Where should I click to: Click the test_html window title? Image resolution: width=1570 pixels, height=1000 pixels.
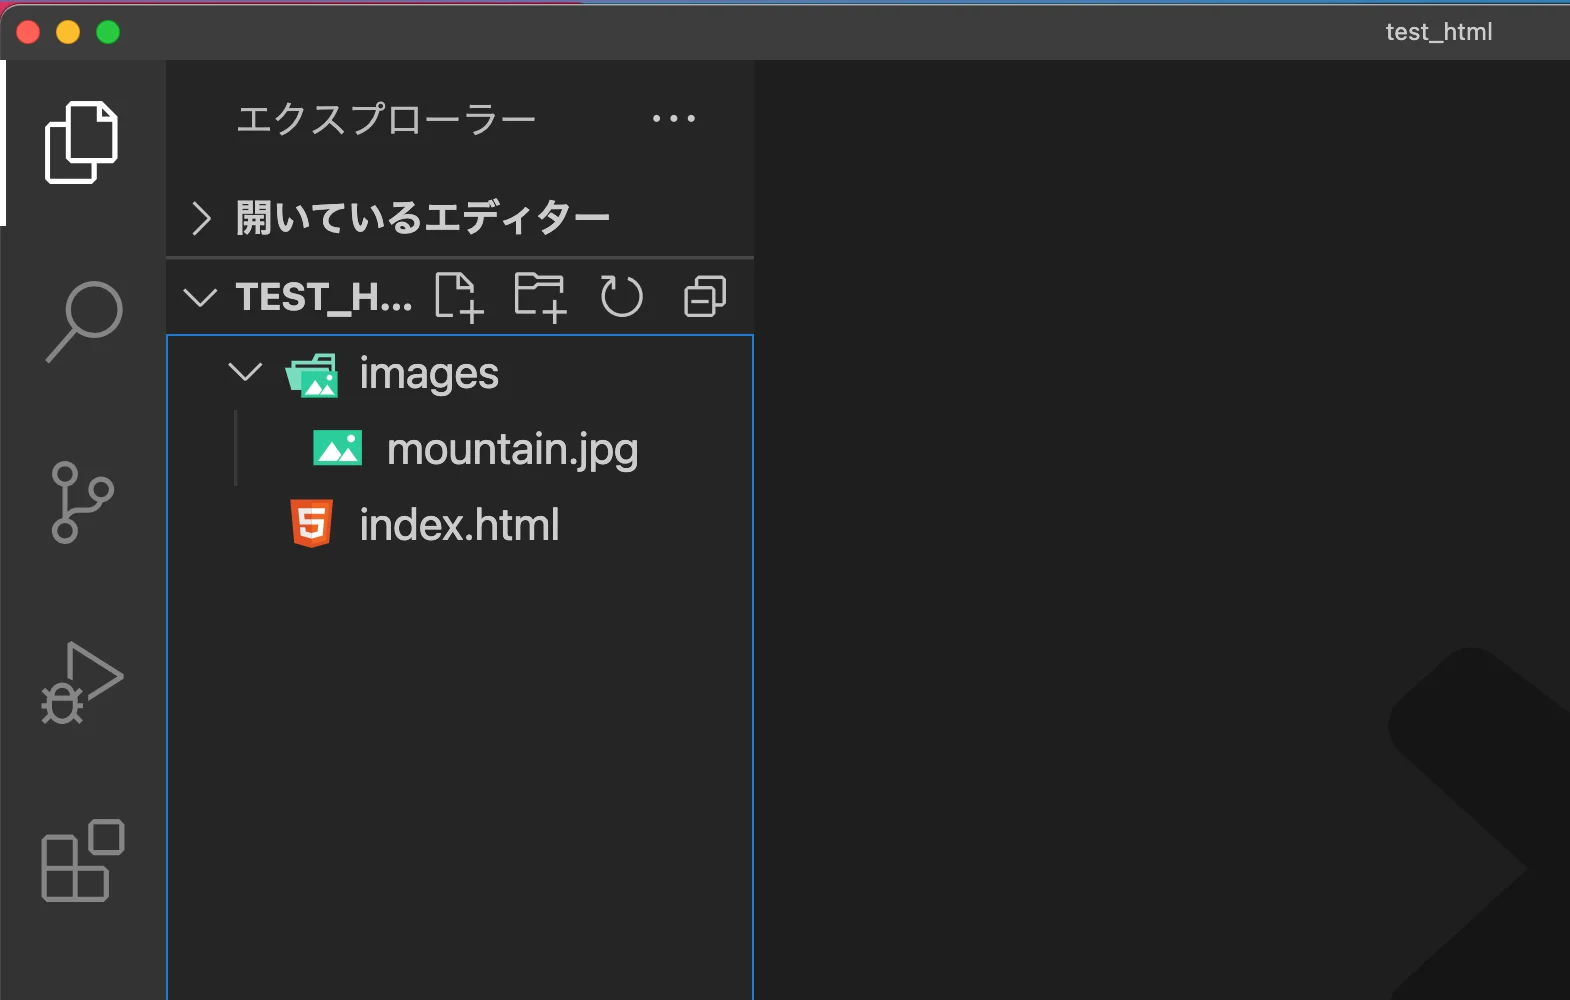click(x=1439, y=32)
